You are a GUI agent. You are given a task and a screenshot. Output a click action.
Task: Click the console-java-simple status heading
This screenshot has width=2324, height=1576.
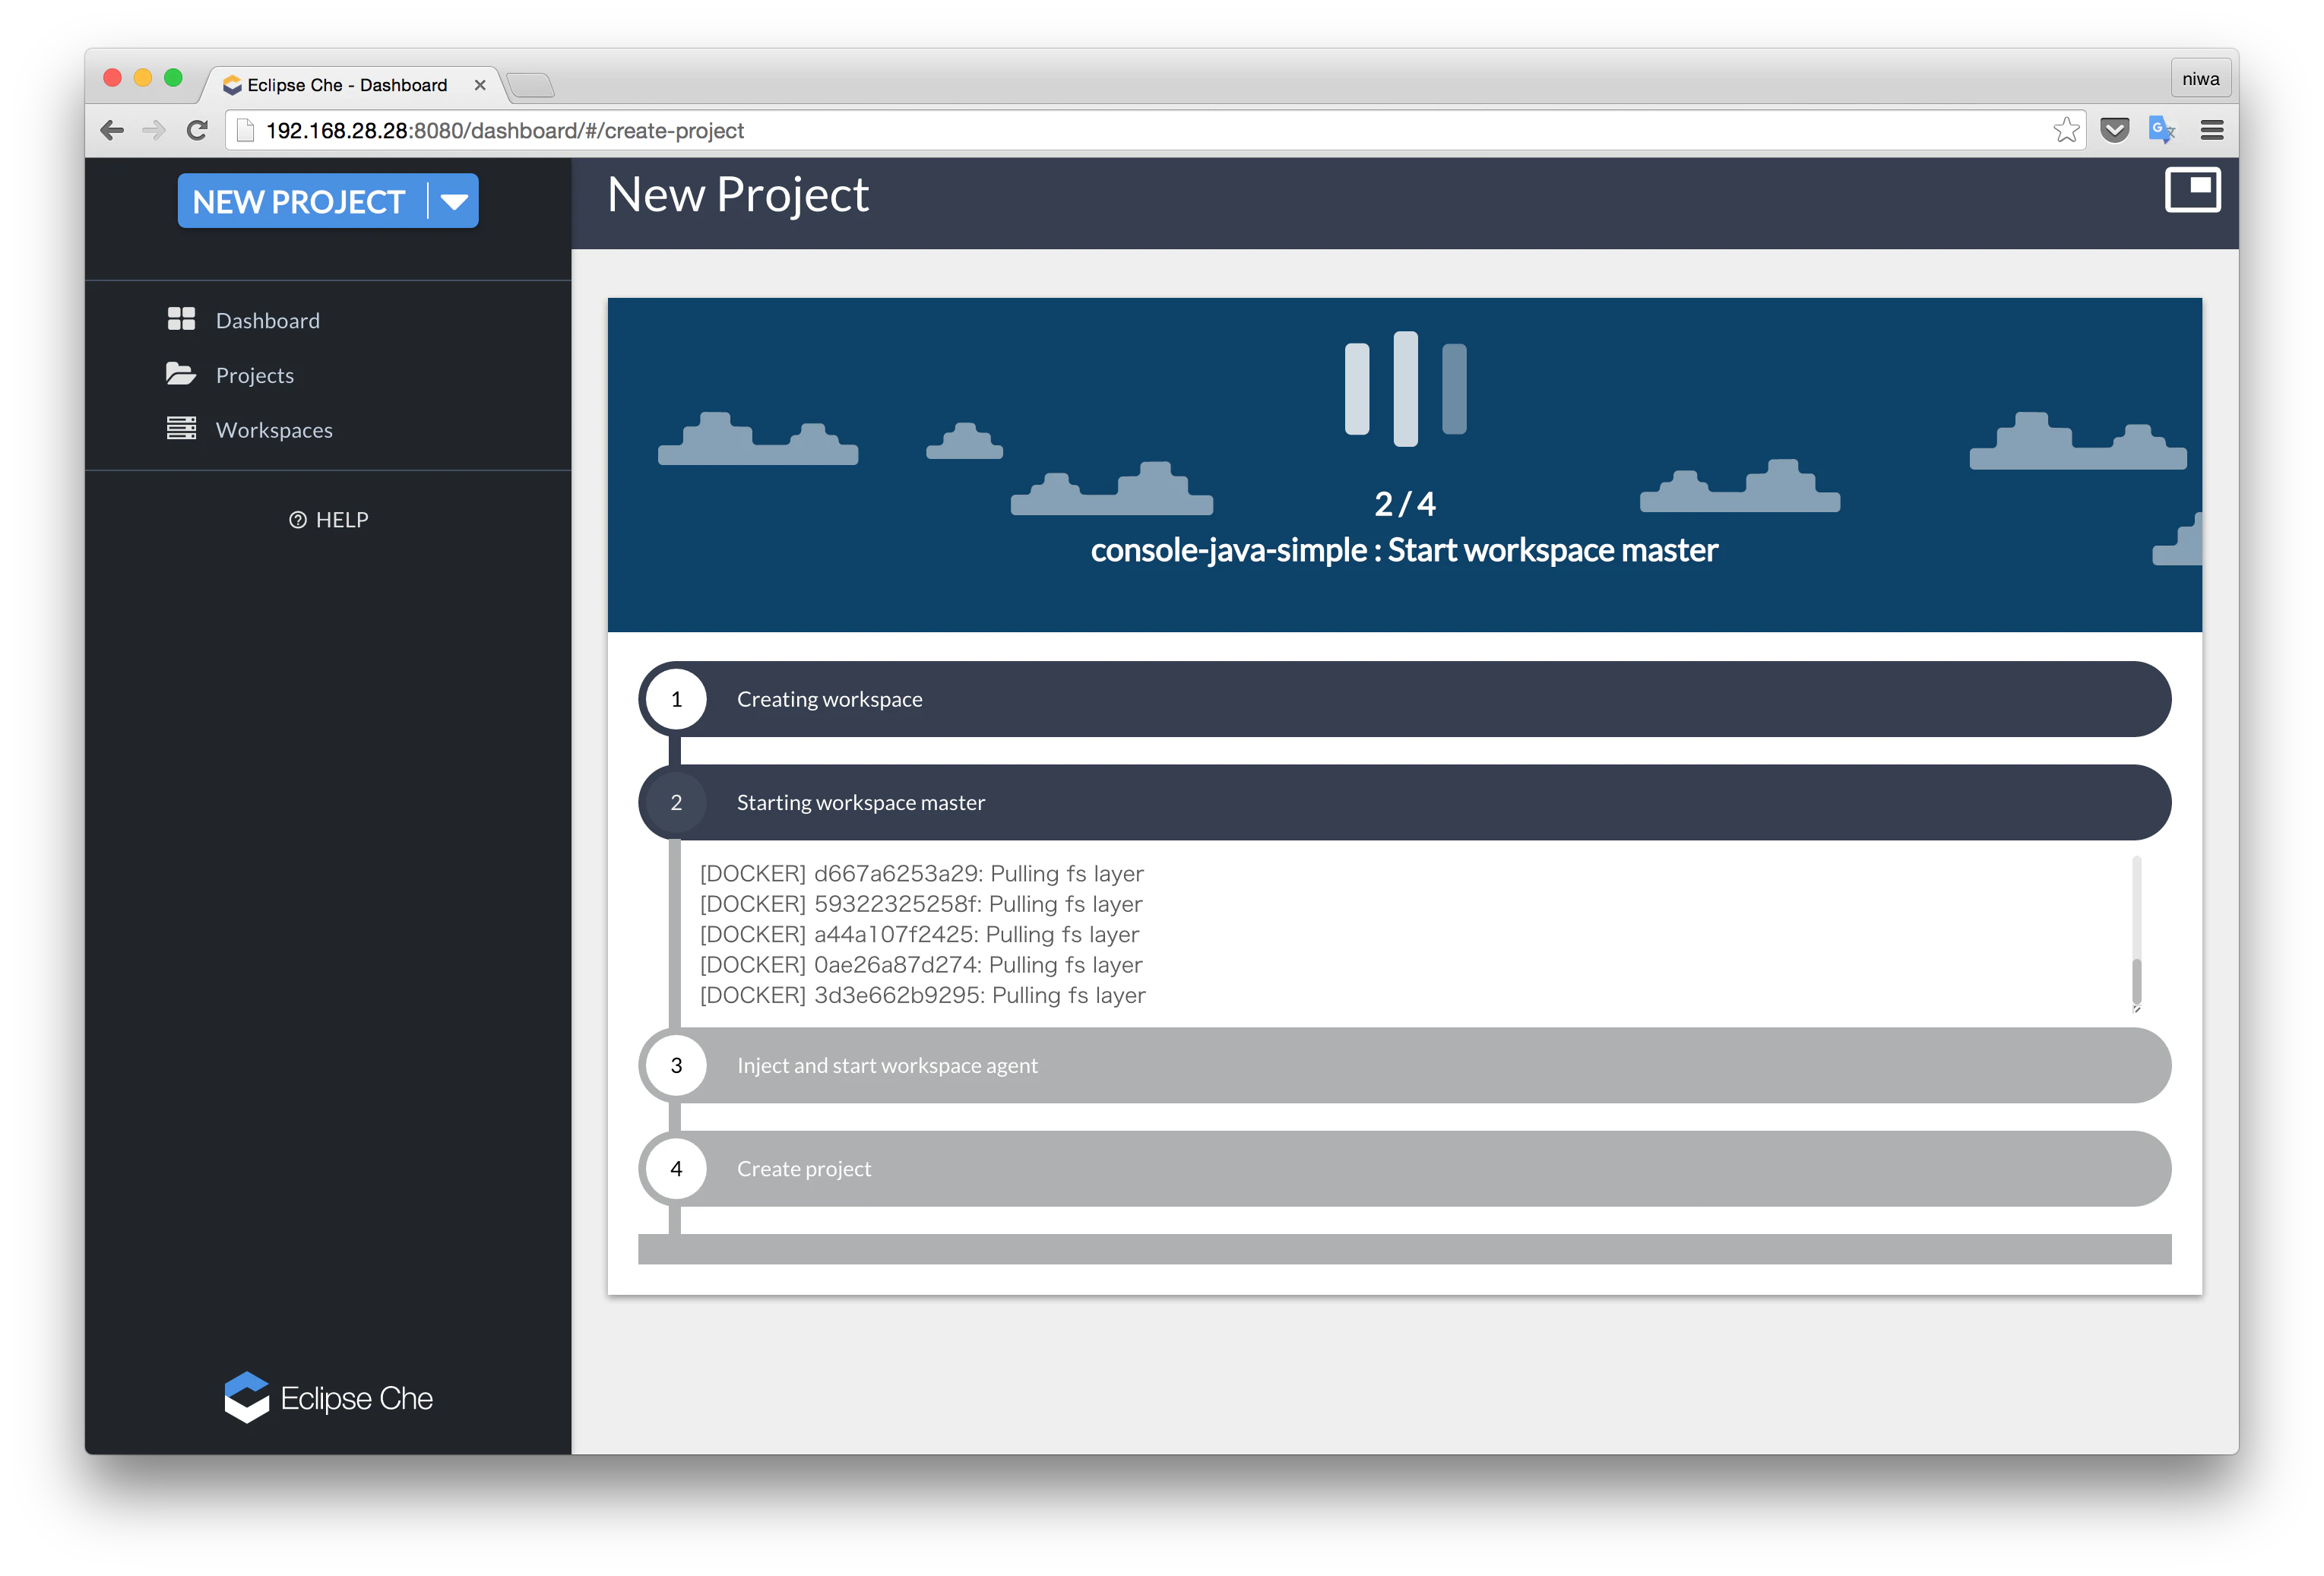(1404, 550)
